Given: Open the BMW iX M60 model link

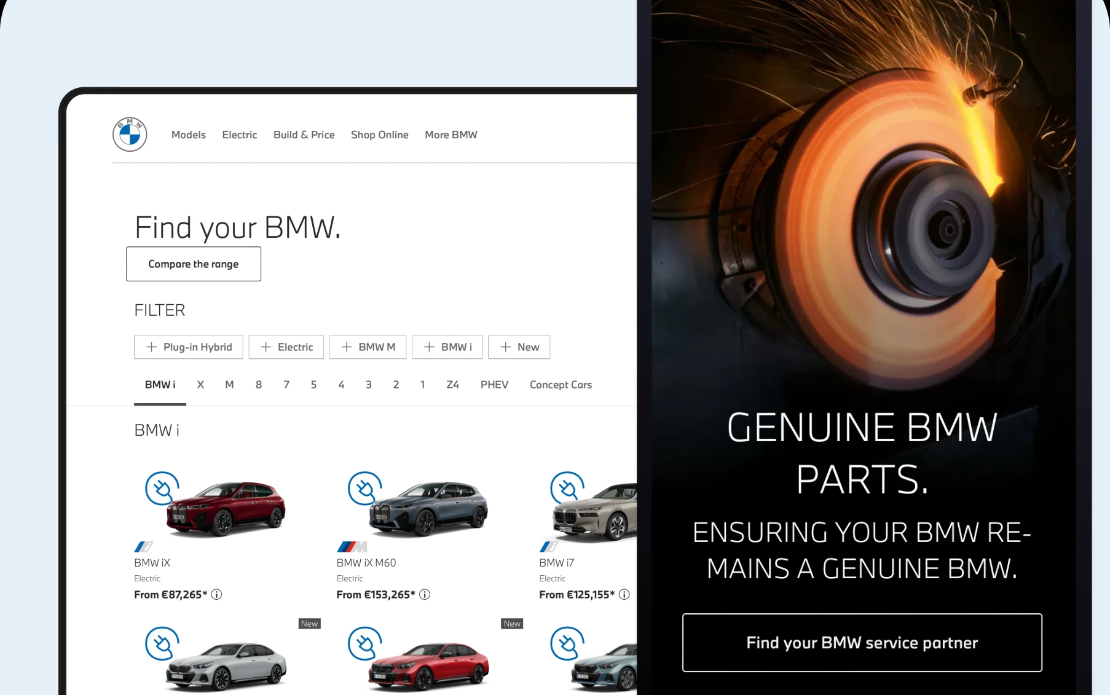Looking at the screenshot, I should click(x=366, y=563).
